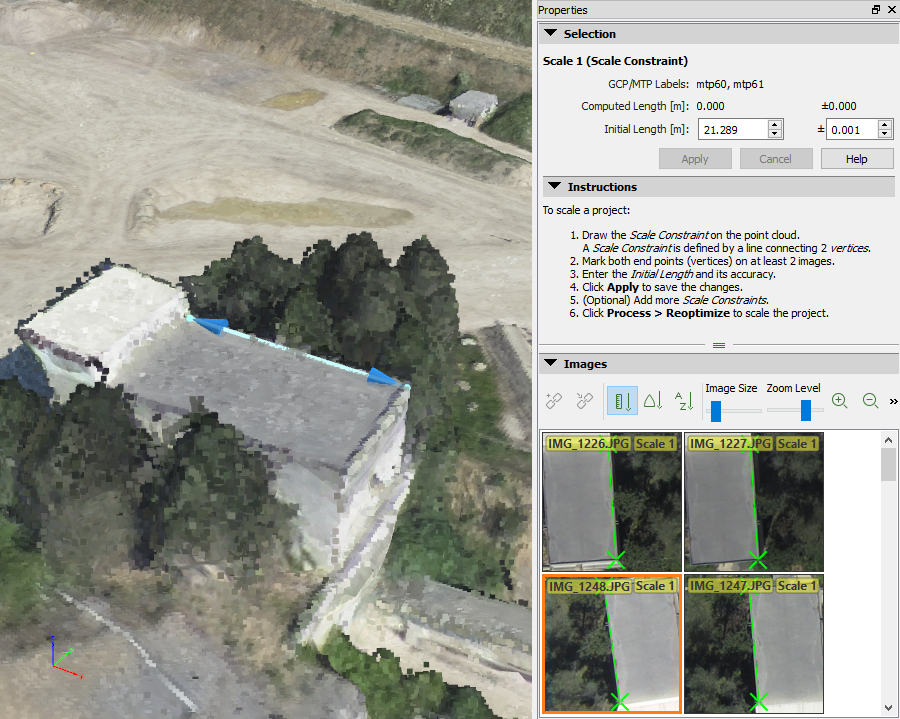Click the Initial Length value field
The image size is (900, 719).
(732, 130)
